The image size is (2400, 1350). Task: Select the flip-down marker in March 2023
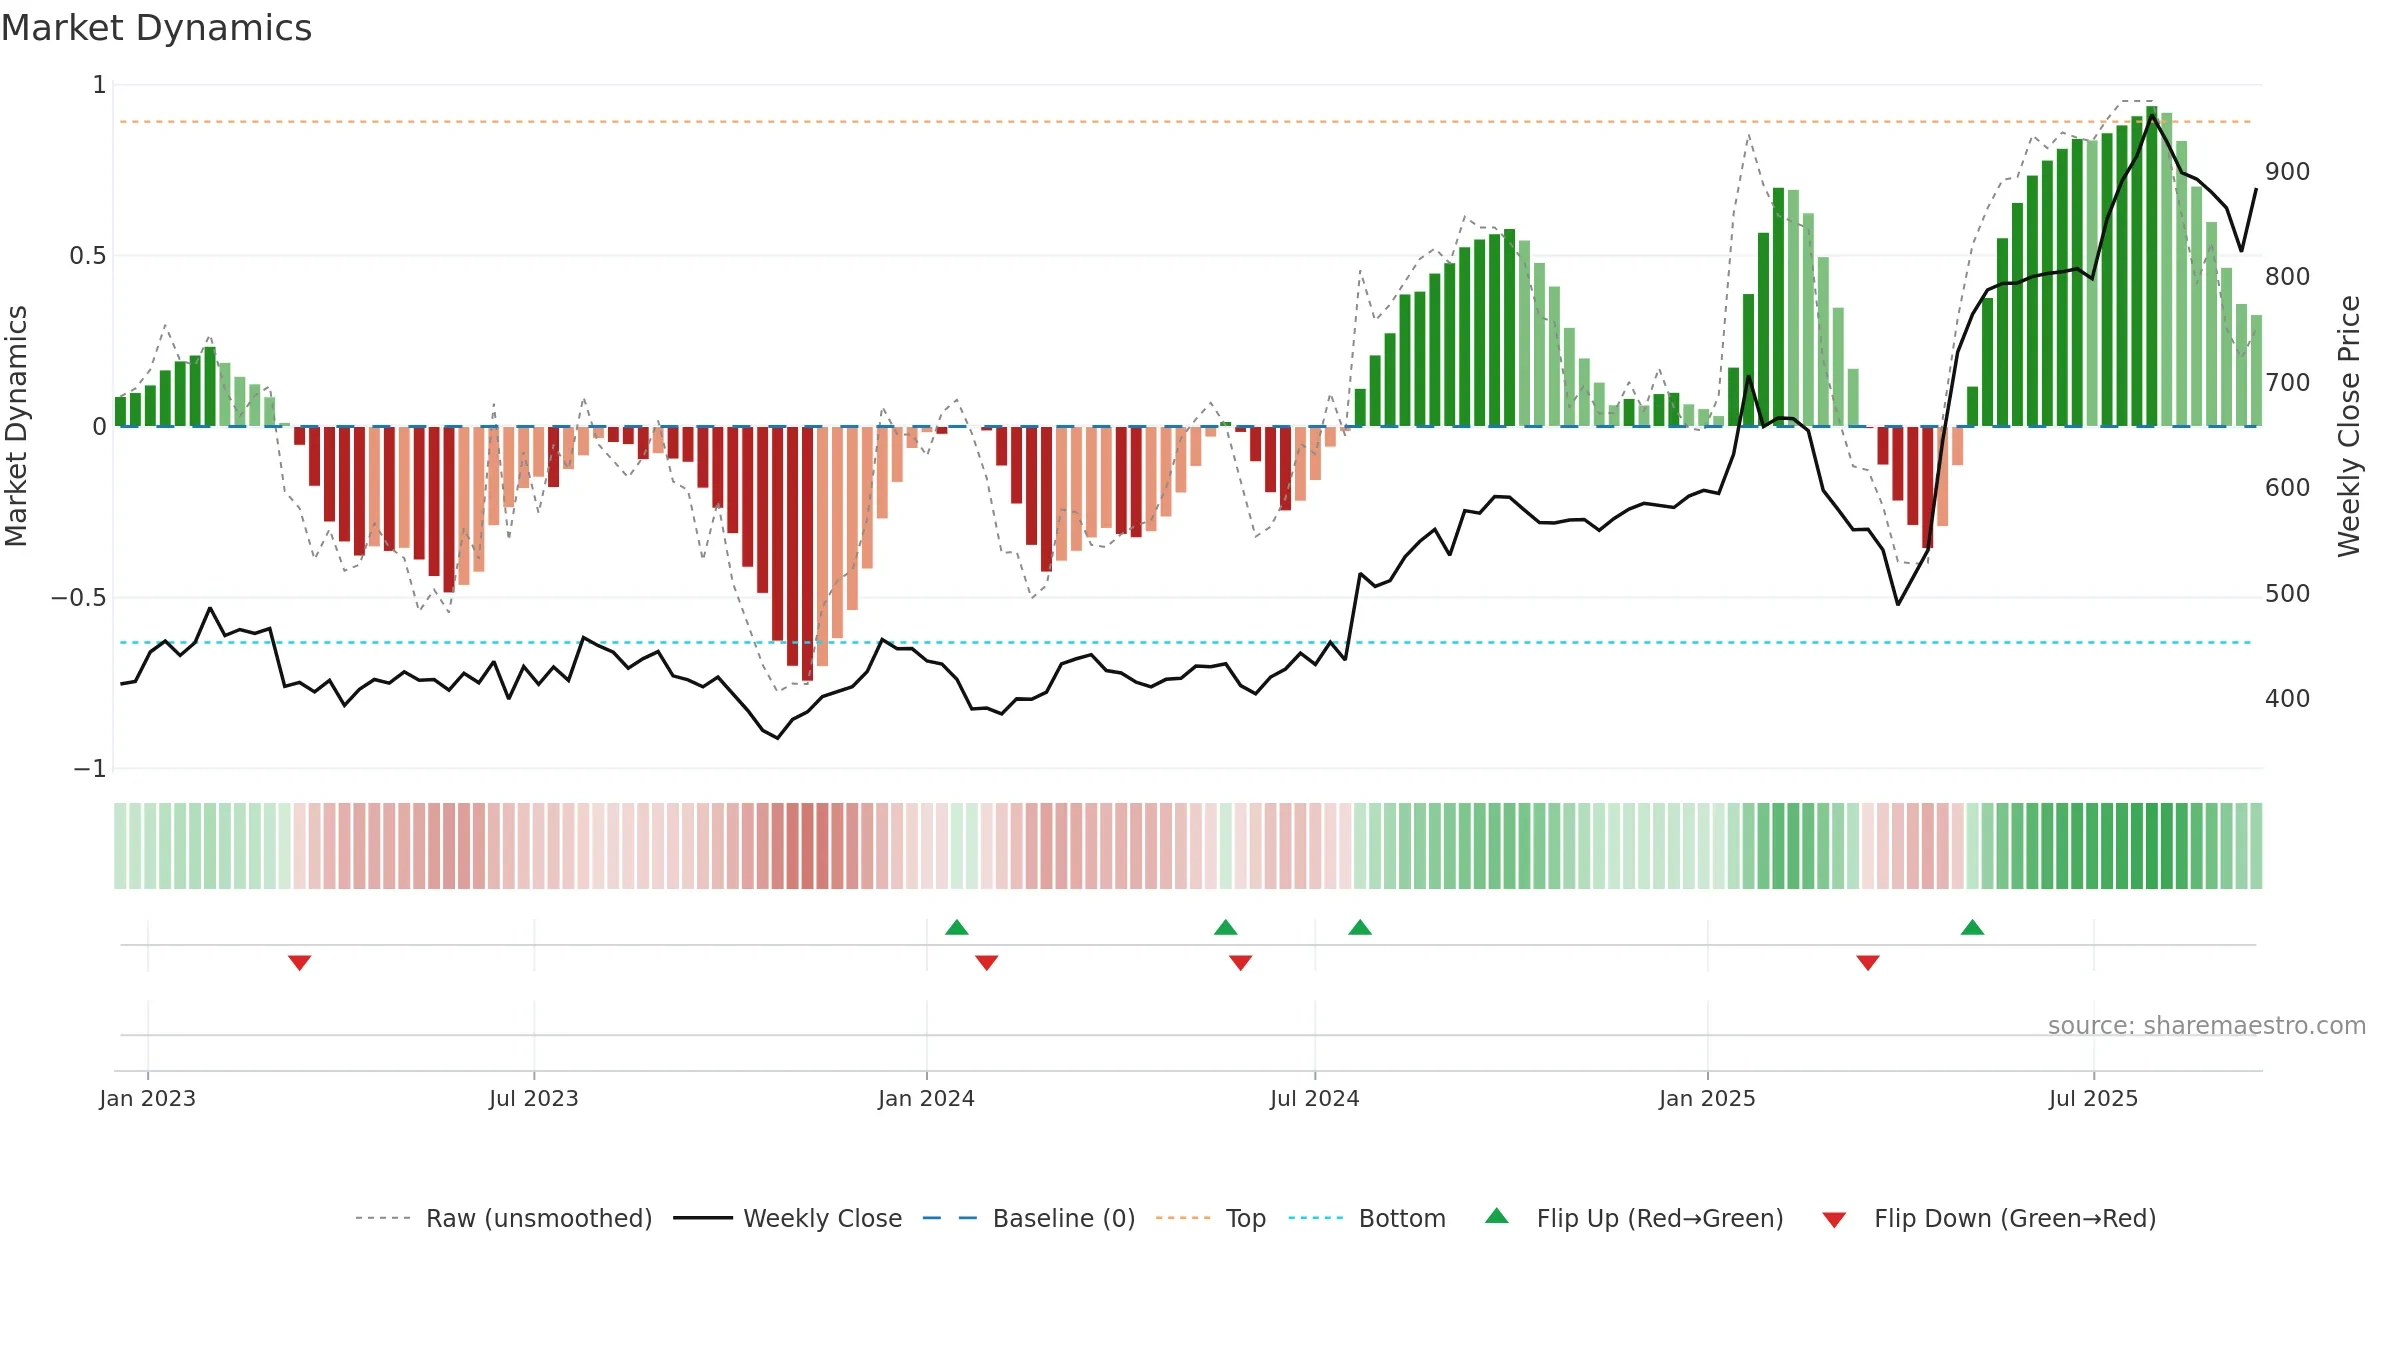(300, 962)
